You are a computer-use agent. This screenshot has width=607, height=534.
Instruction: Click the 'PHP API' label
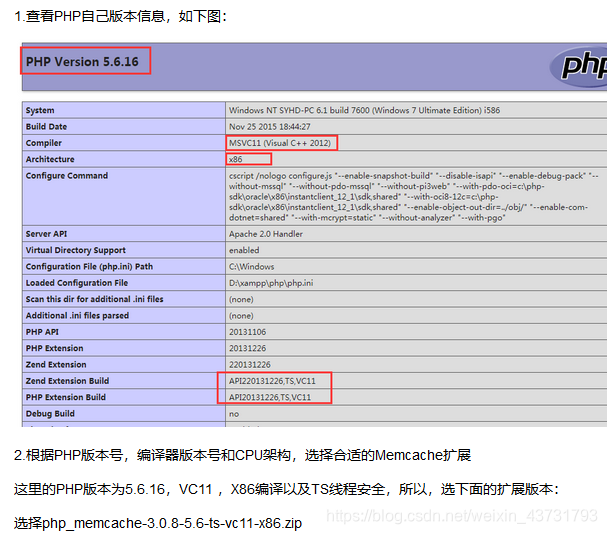coord(42,332)
